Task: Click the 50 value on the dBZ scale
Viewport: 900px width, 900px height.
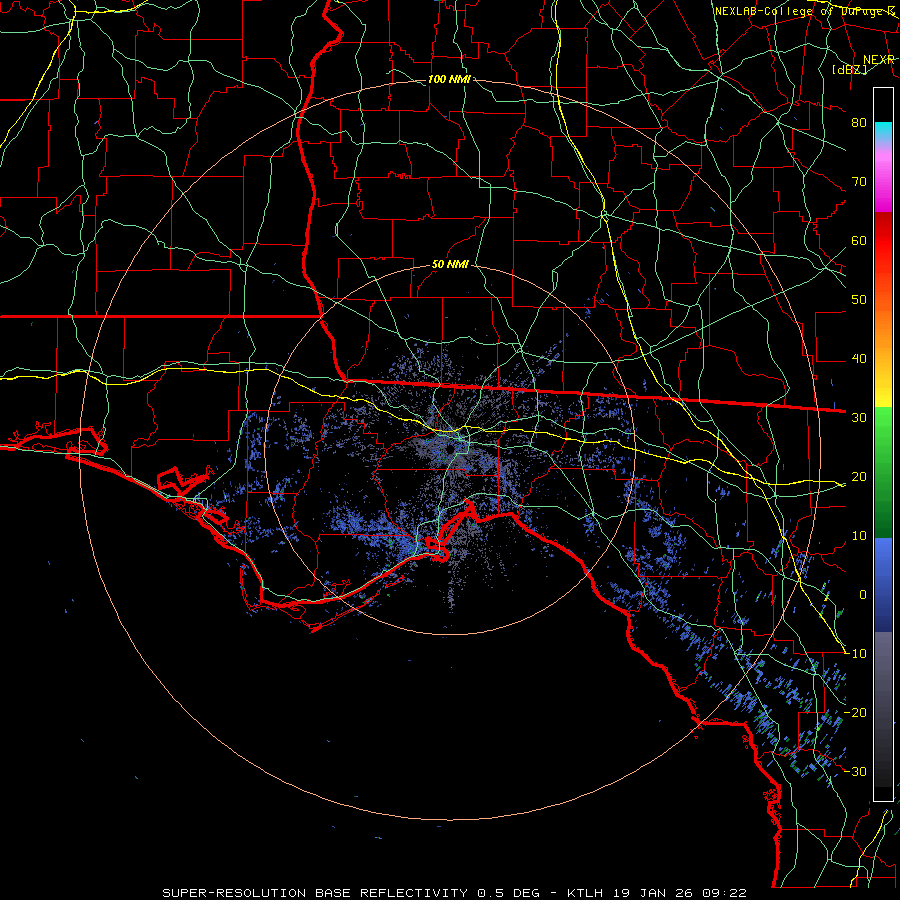Action: pos(859,300)
